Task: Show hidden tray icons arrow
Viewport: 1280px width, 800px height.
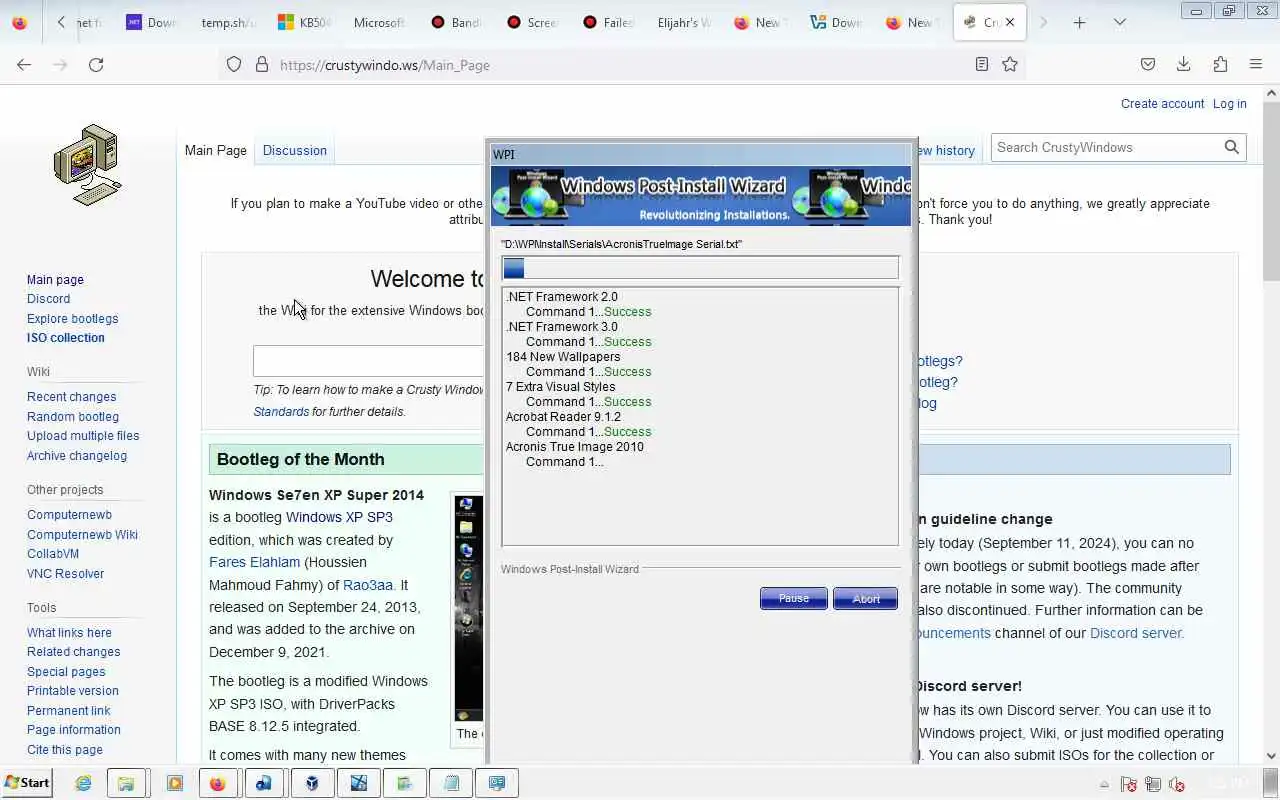Action: 1104,784
